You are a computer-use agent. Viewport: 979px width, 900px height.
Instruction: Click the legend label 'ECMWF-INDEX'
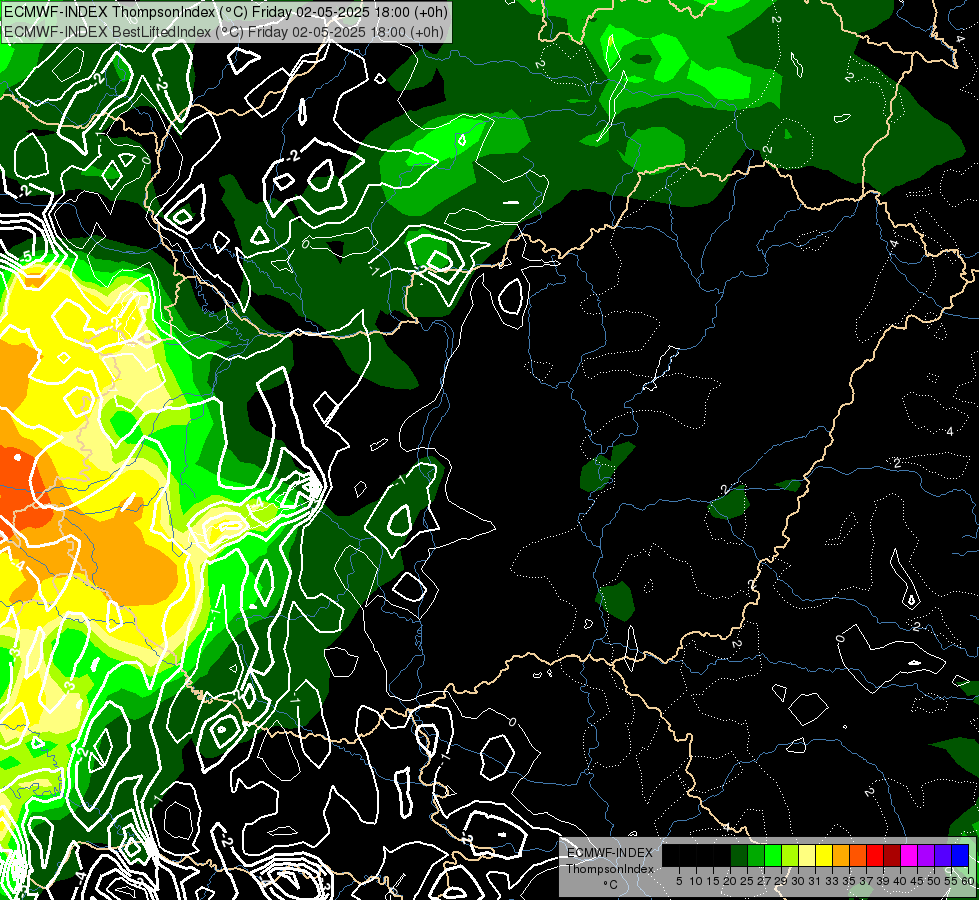(x=610, y=853)
